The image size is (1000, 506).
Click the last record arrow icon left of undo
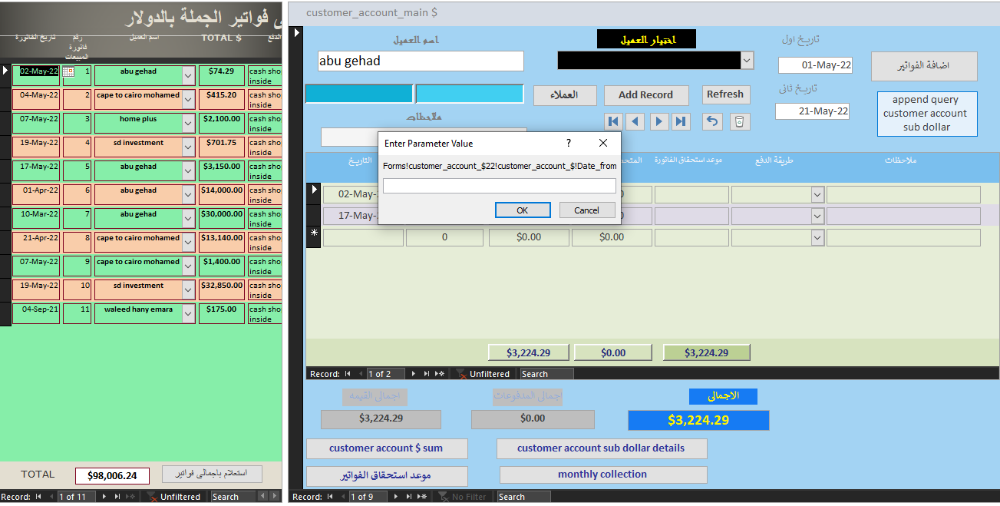click(x=681, y=121)
